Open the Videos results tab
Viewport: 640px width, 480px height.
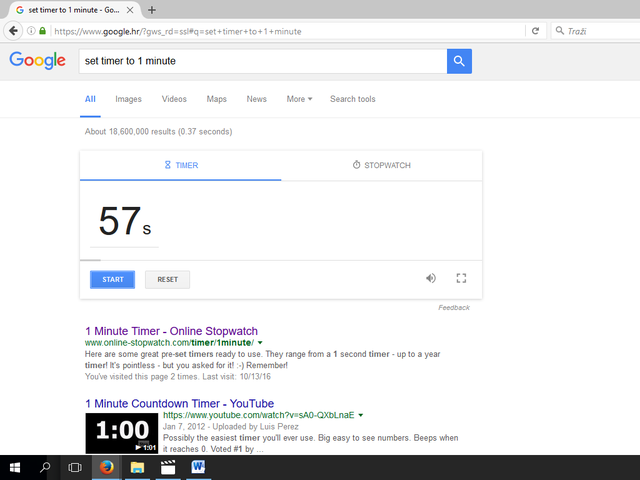pyautogui.click(x=174, y=99)
